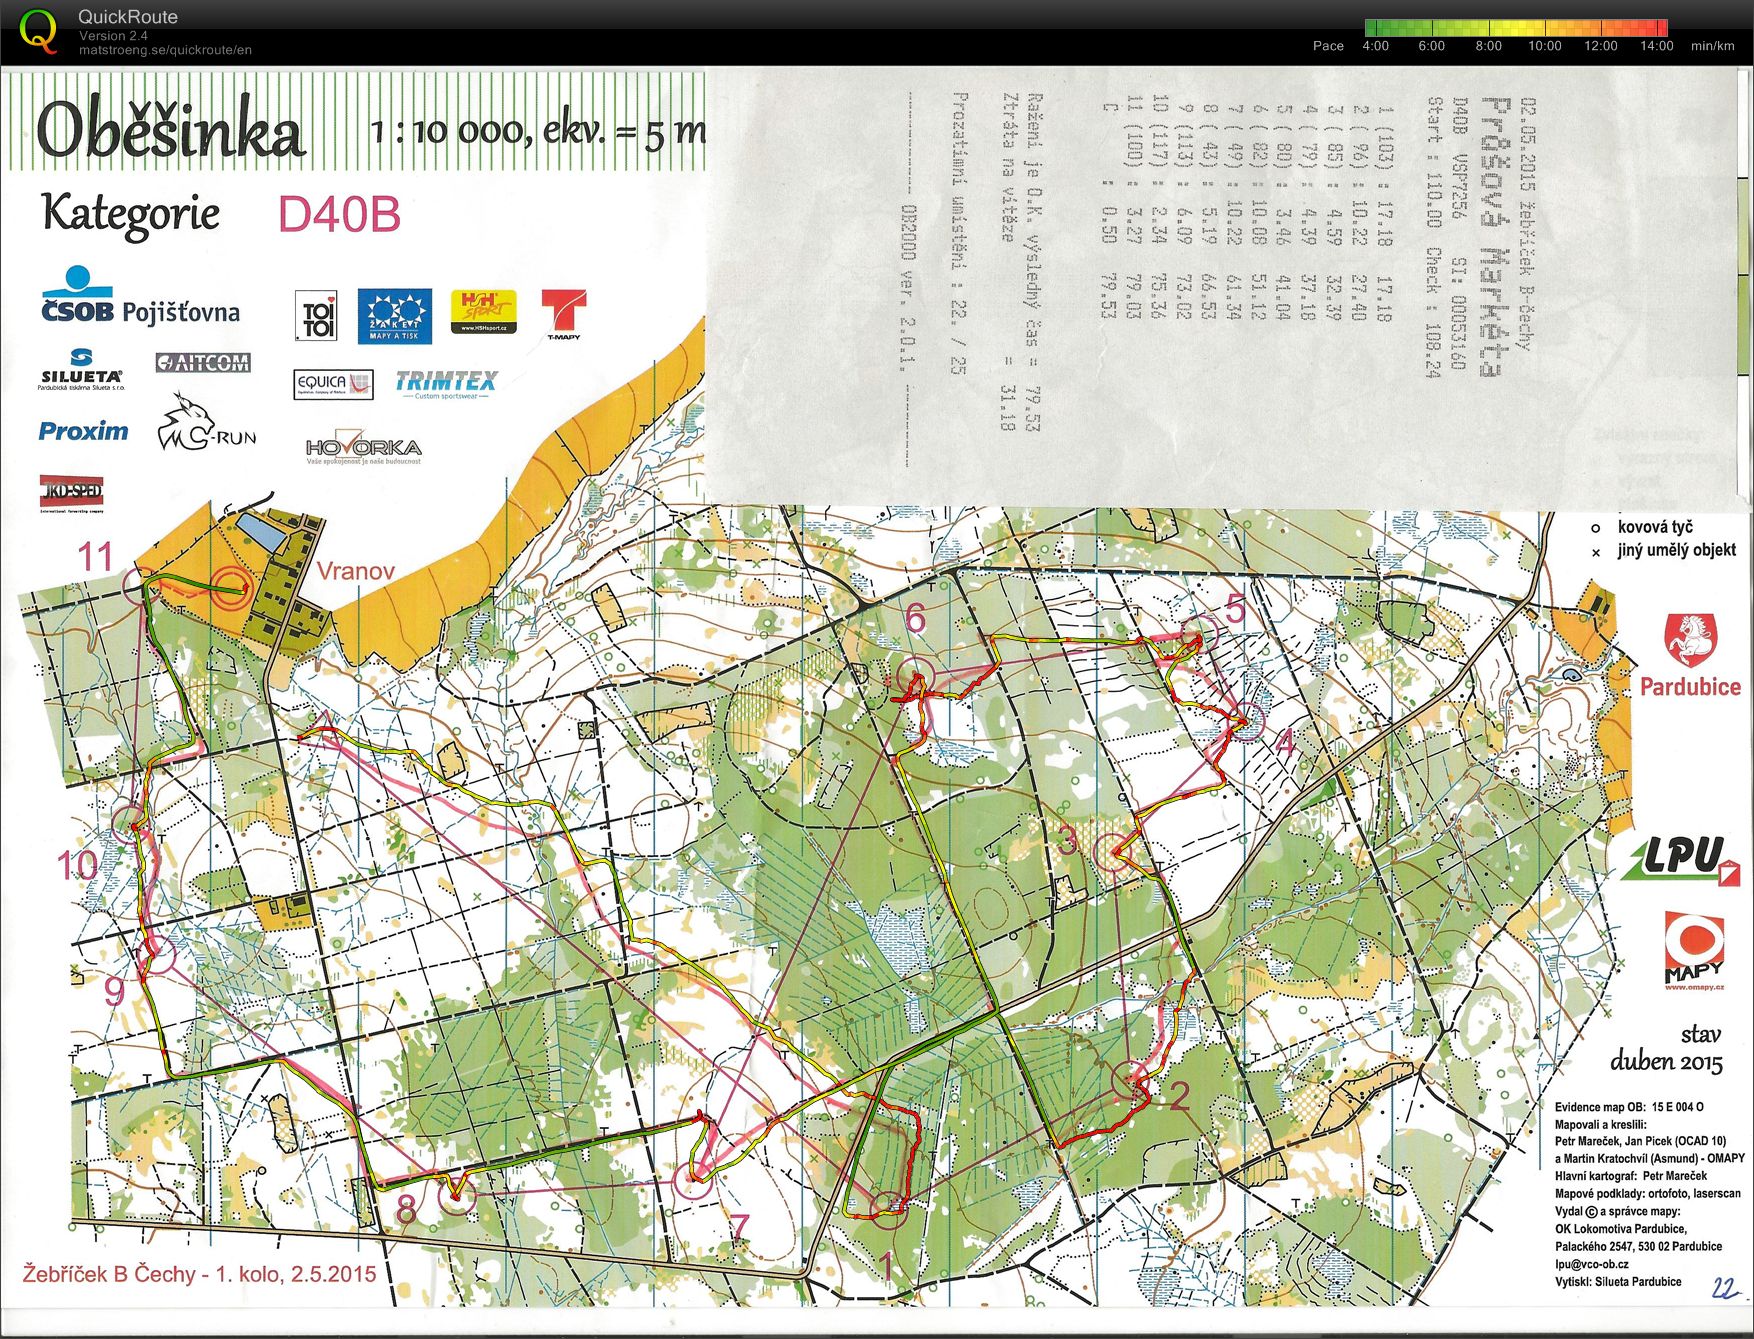The width and height of the screenshot is (1754, 1339).
Task: Click the blue Žaket Mapy a Tisk logo
Action: point(394,316)
